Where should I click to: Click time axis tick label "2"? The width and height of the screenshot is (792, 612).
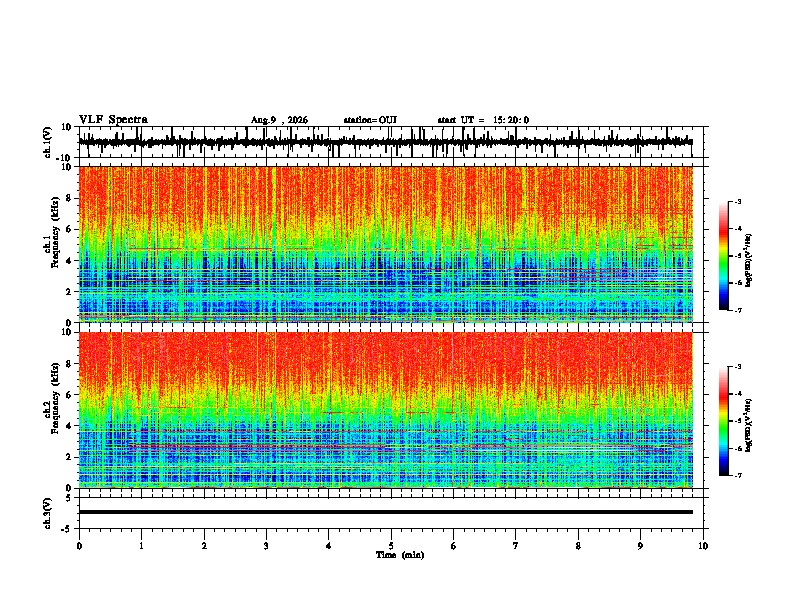(x=204, y=546)
